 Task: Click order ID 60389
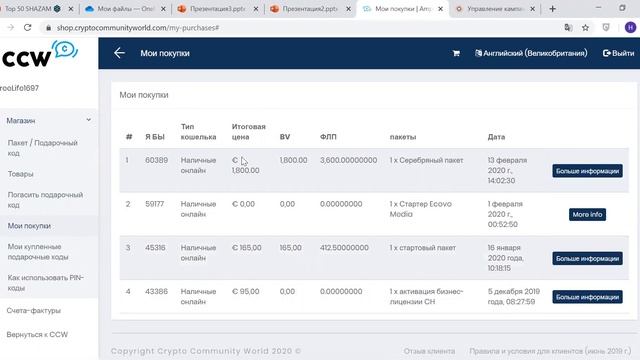coord(156,160)
